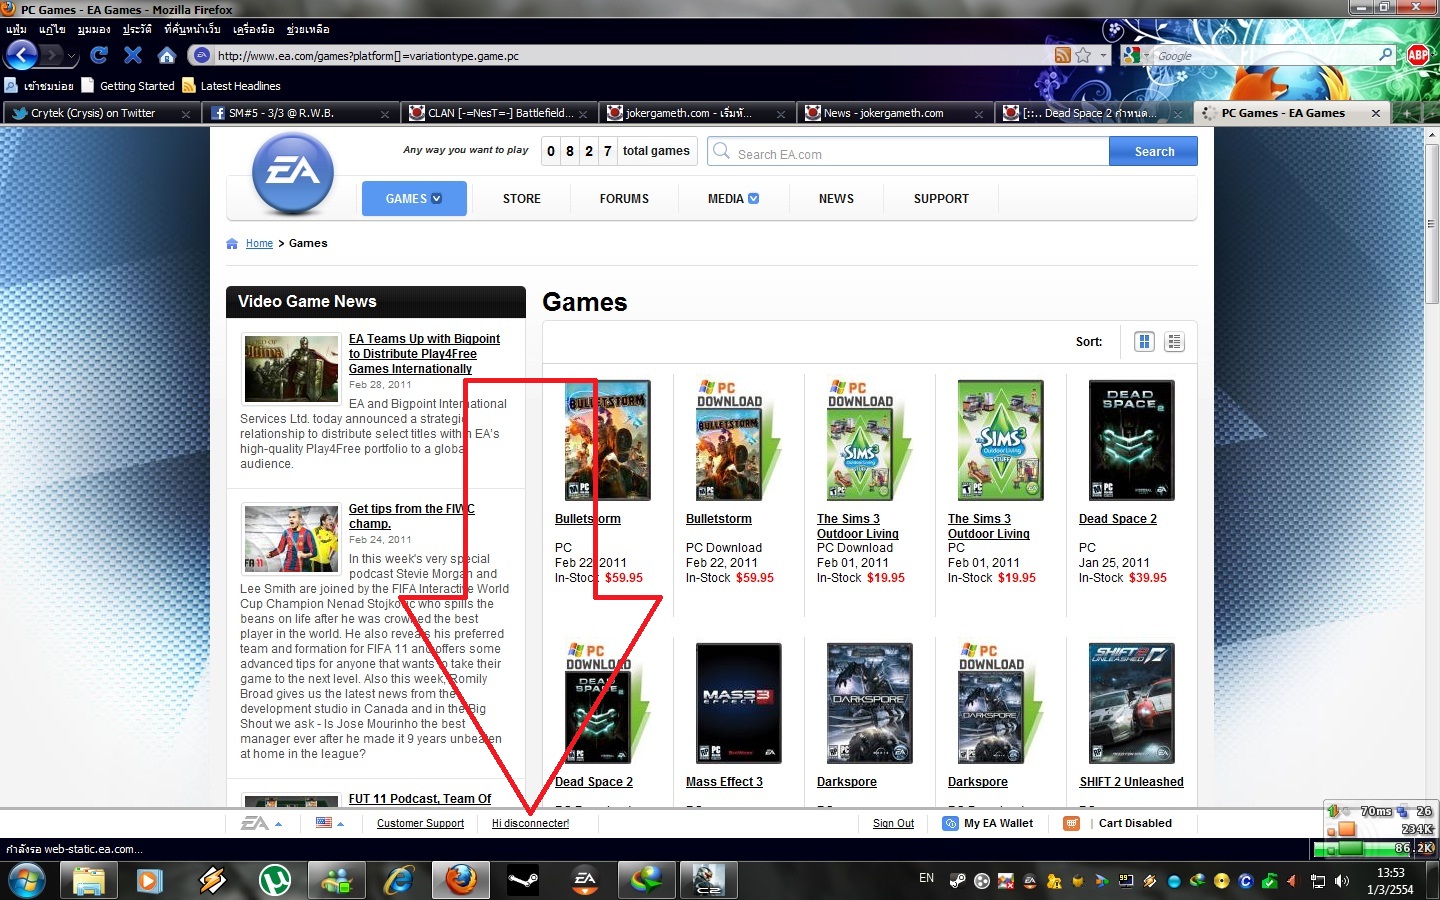1440x900 pixels.
Task: Switch to list view in Games sort bar
Action: coord(1175,342)
